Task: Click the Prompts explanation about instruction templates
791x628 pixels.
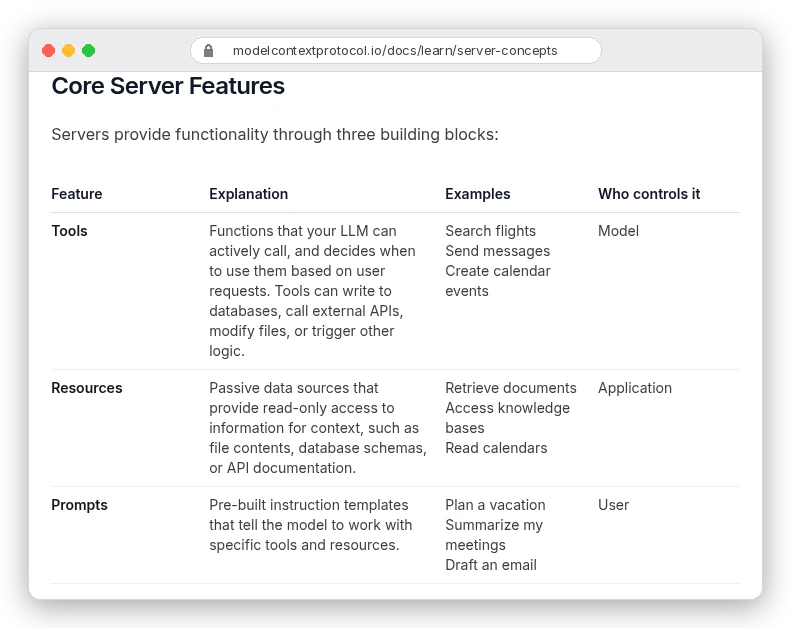Action: tap(311, 525)
